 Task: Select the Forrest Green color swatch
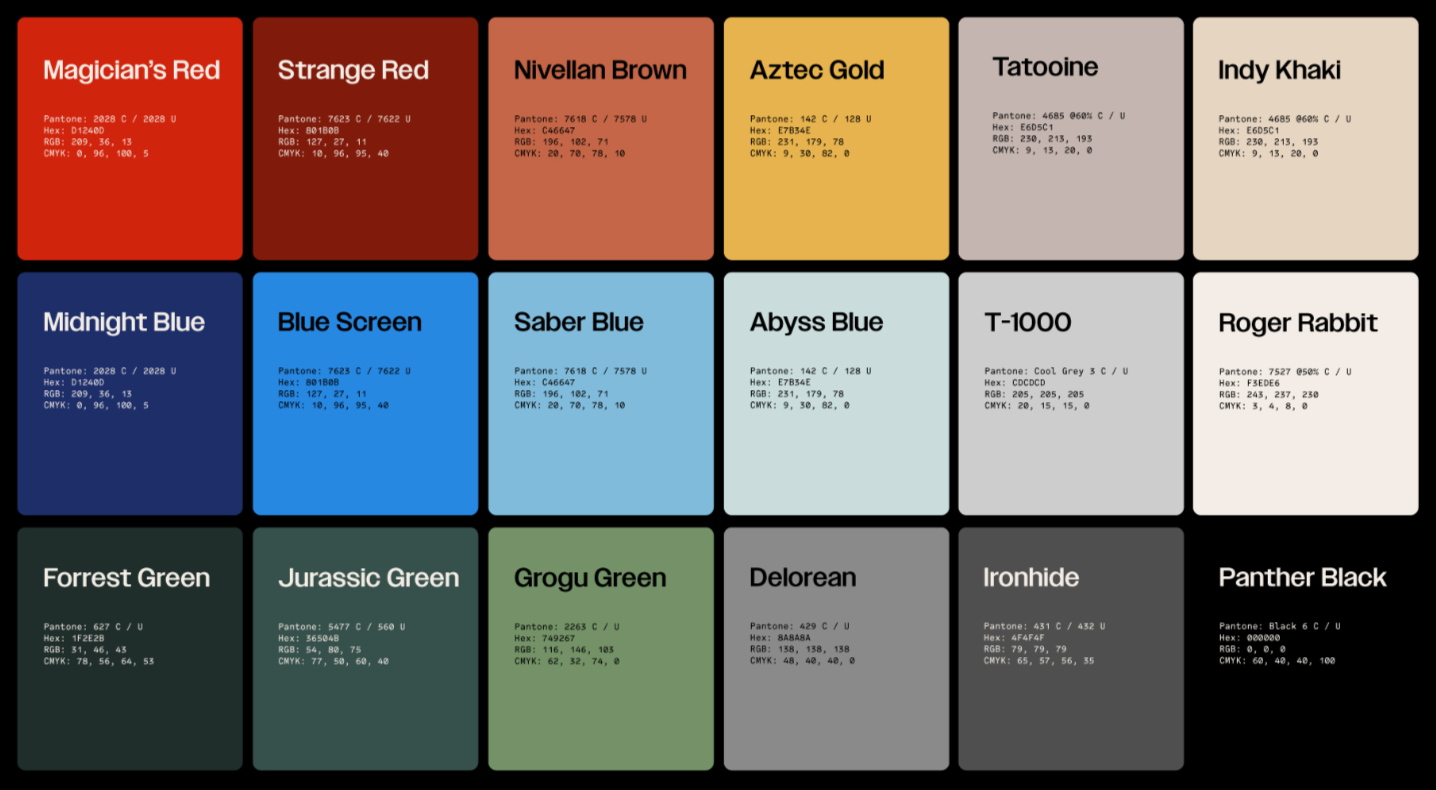tap(130, 649)
